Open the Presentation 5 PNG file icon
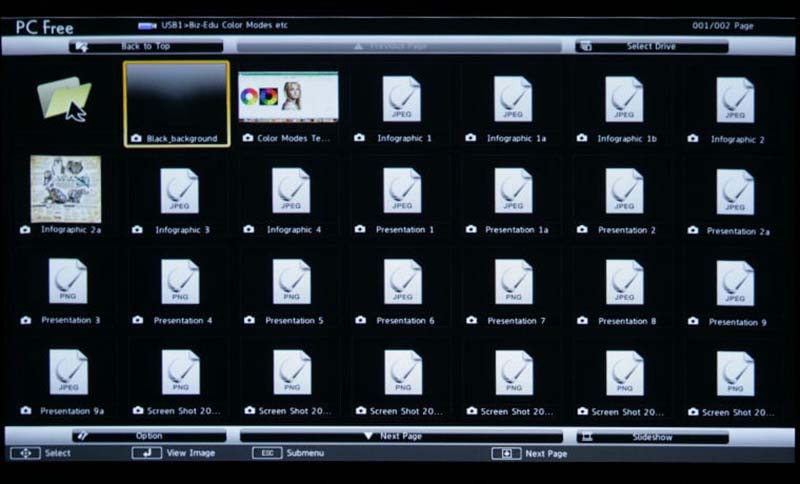The height and width of the screenshot is (484, 800). tap(291, 282)
